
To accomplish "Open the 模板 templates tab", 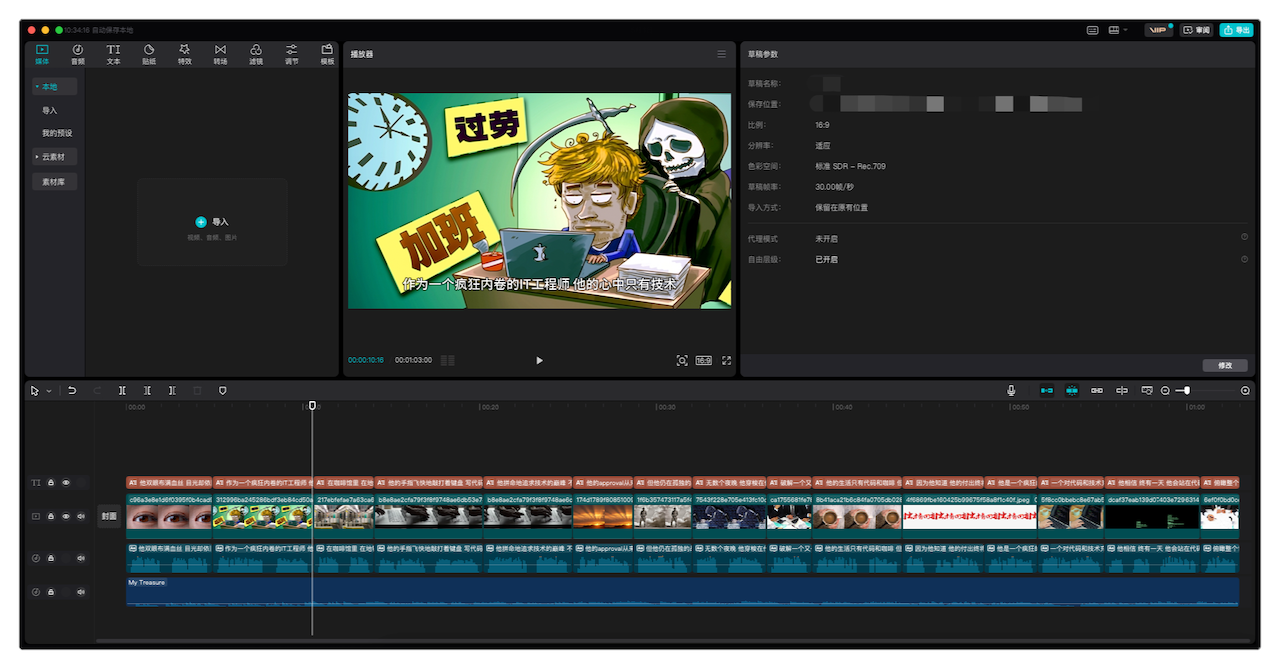I will click(327, 54).
